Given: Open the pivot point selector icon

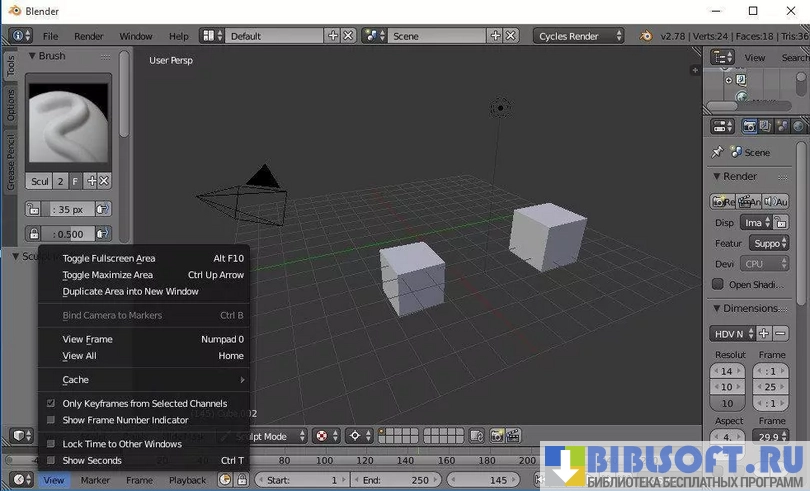Looking at the screenshot, I should click(355, 436).
